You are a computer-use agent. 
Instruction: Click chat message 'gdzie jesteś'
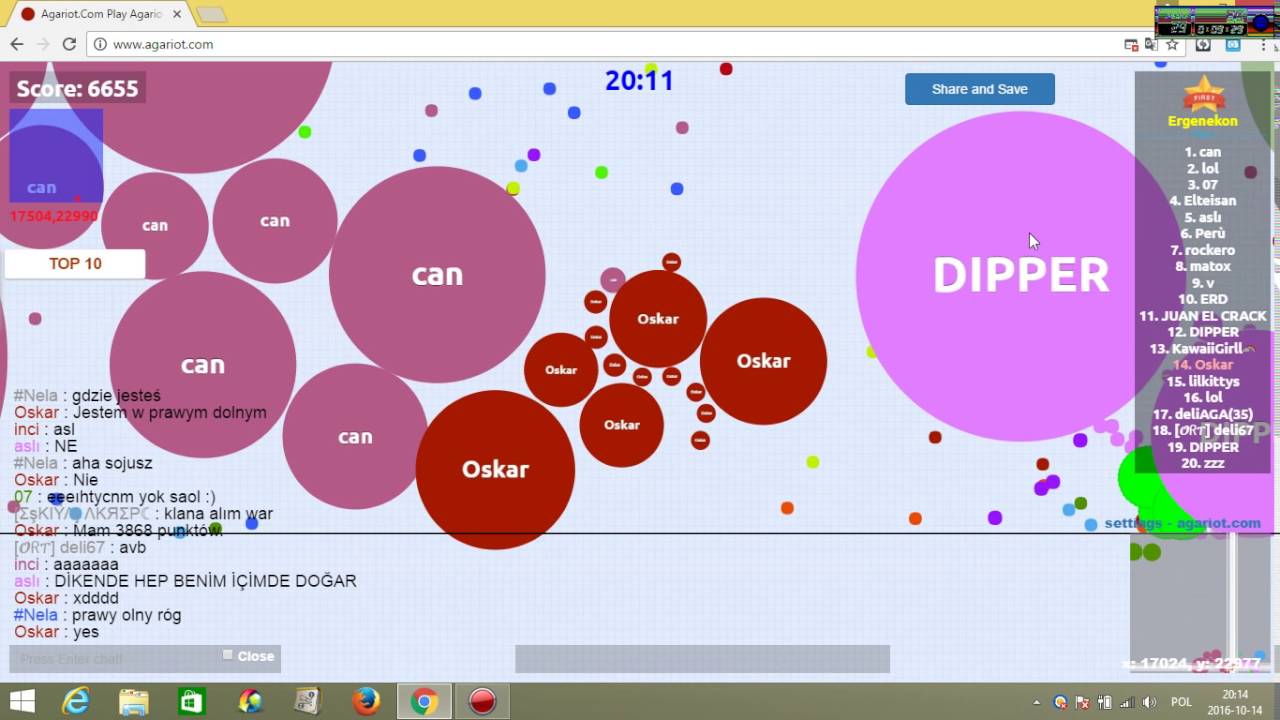coord(116,396)
